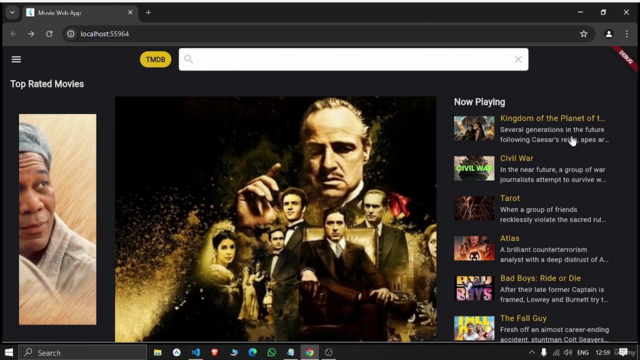View site information icon in address bar
The height and width of the screenshot is (360, 640).
pyautogui.click(x=71, y=34)
